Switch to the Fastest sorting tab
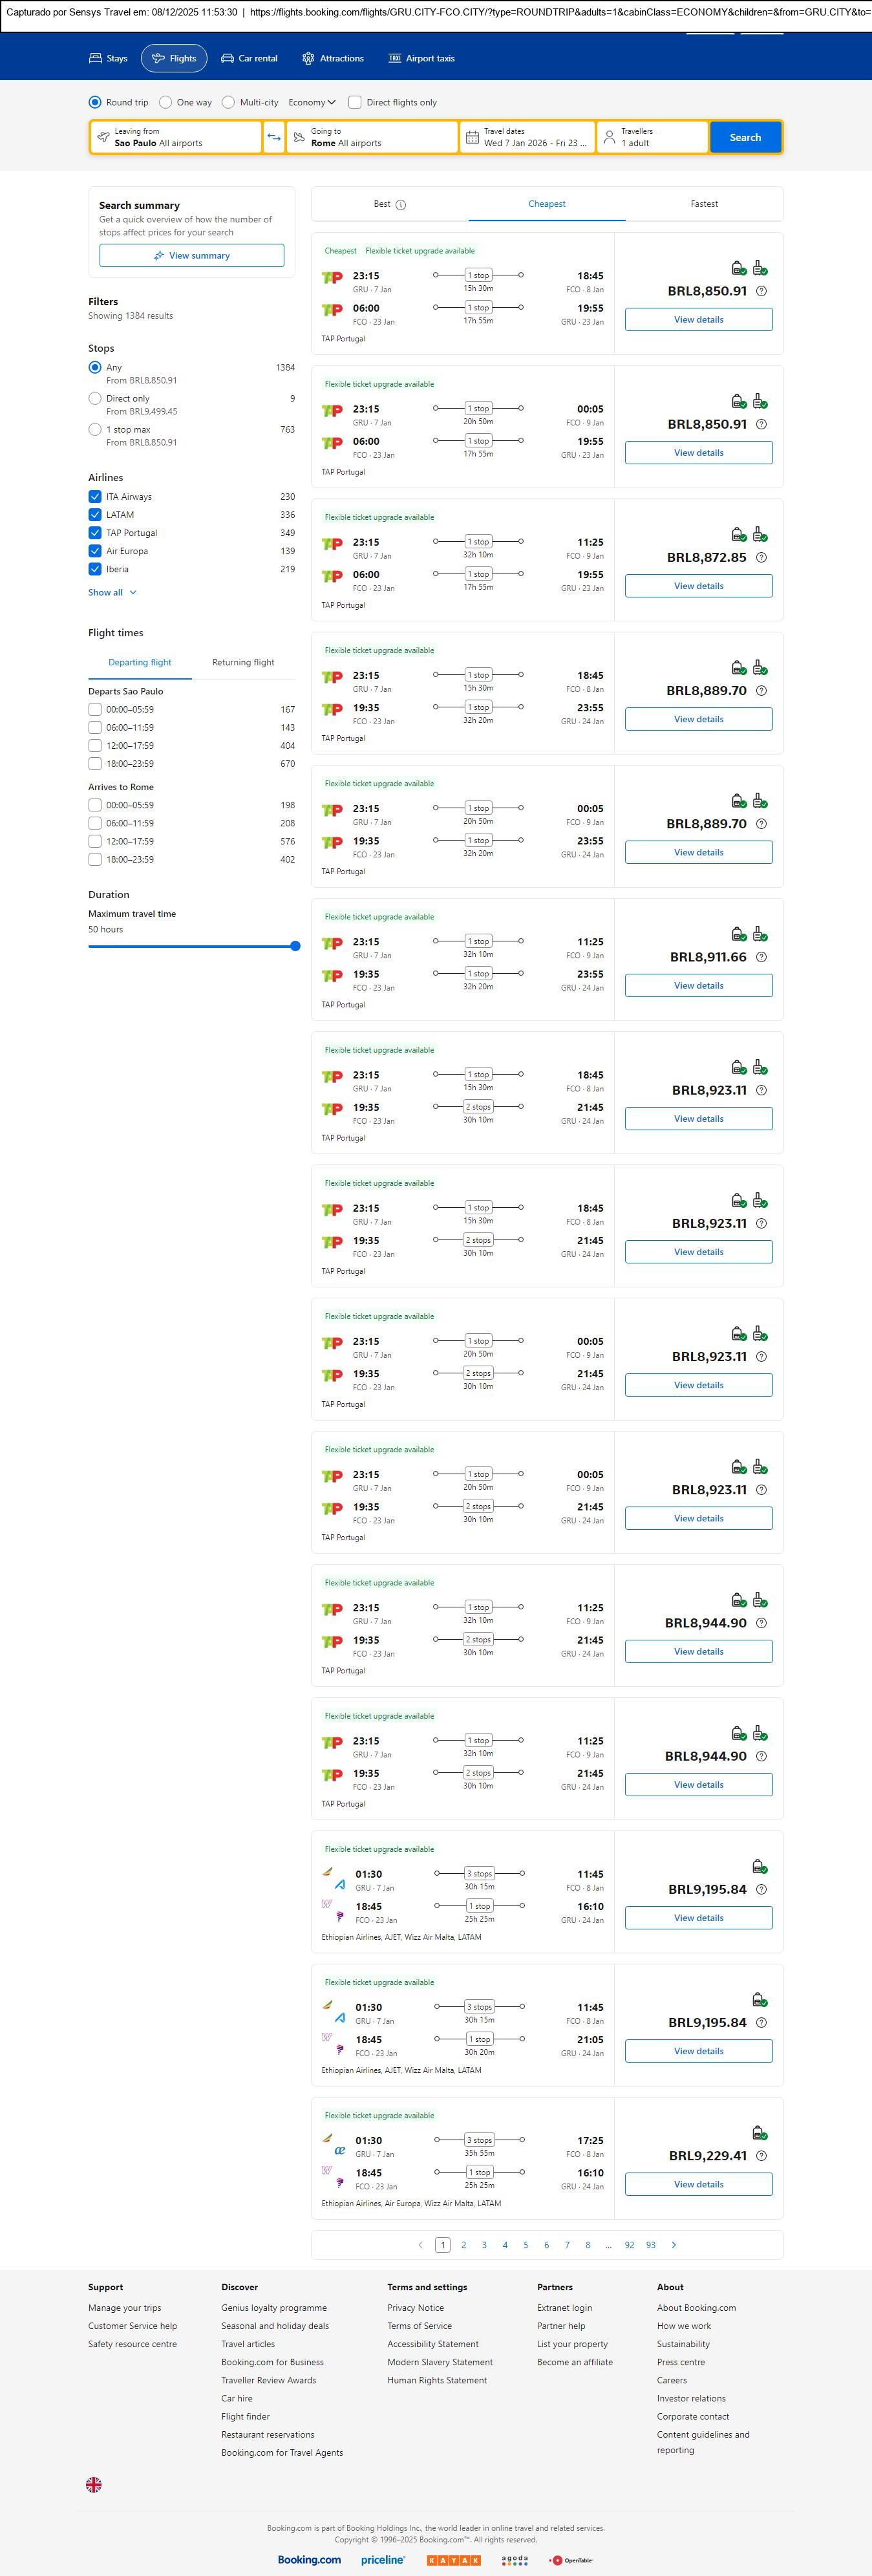Image resolution: width=872 pixels, height=2576 pixels. [704, 204]
